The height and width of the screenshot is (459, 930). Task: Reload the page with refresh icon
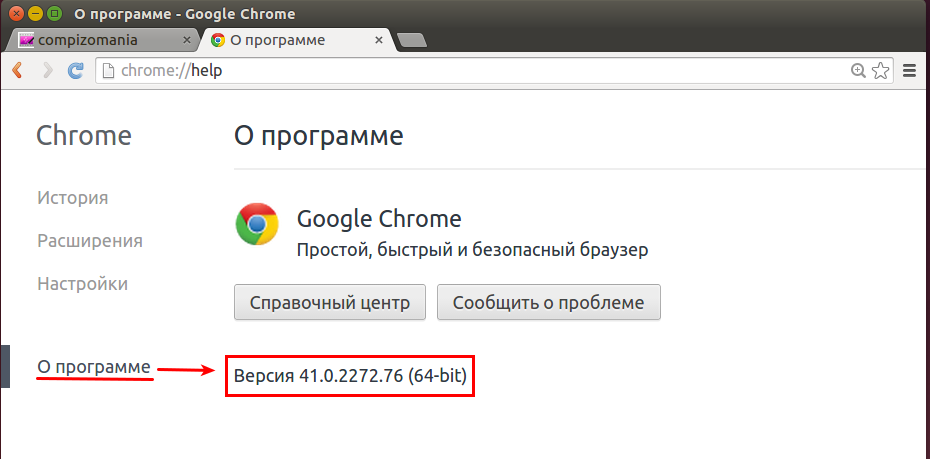pos(76,71)
